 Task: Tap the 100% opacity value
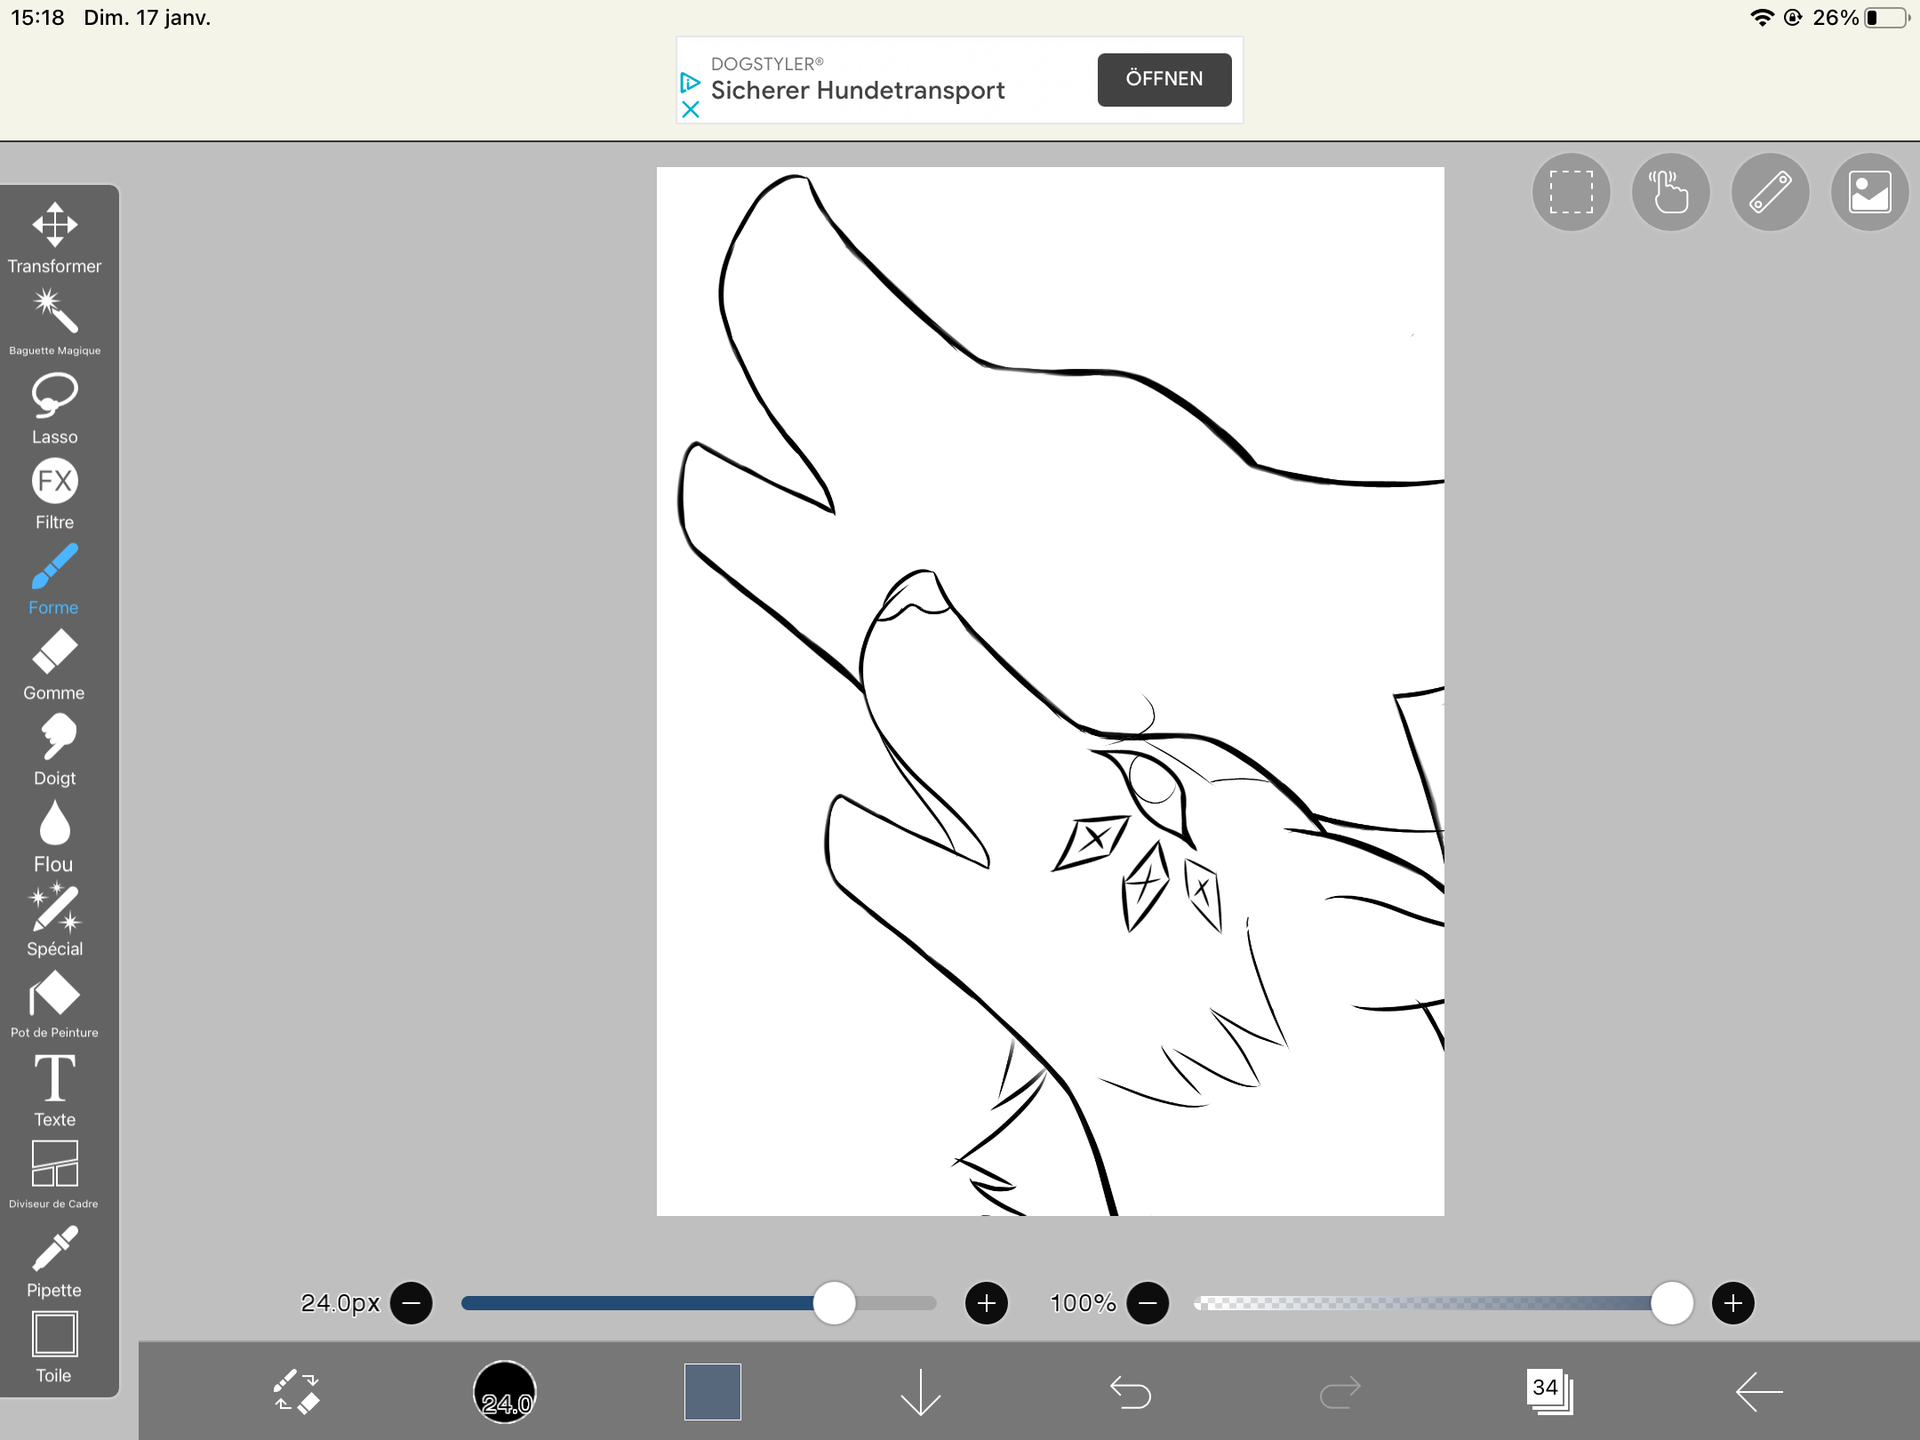click(x=1083, y=1303)
